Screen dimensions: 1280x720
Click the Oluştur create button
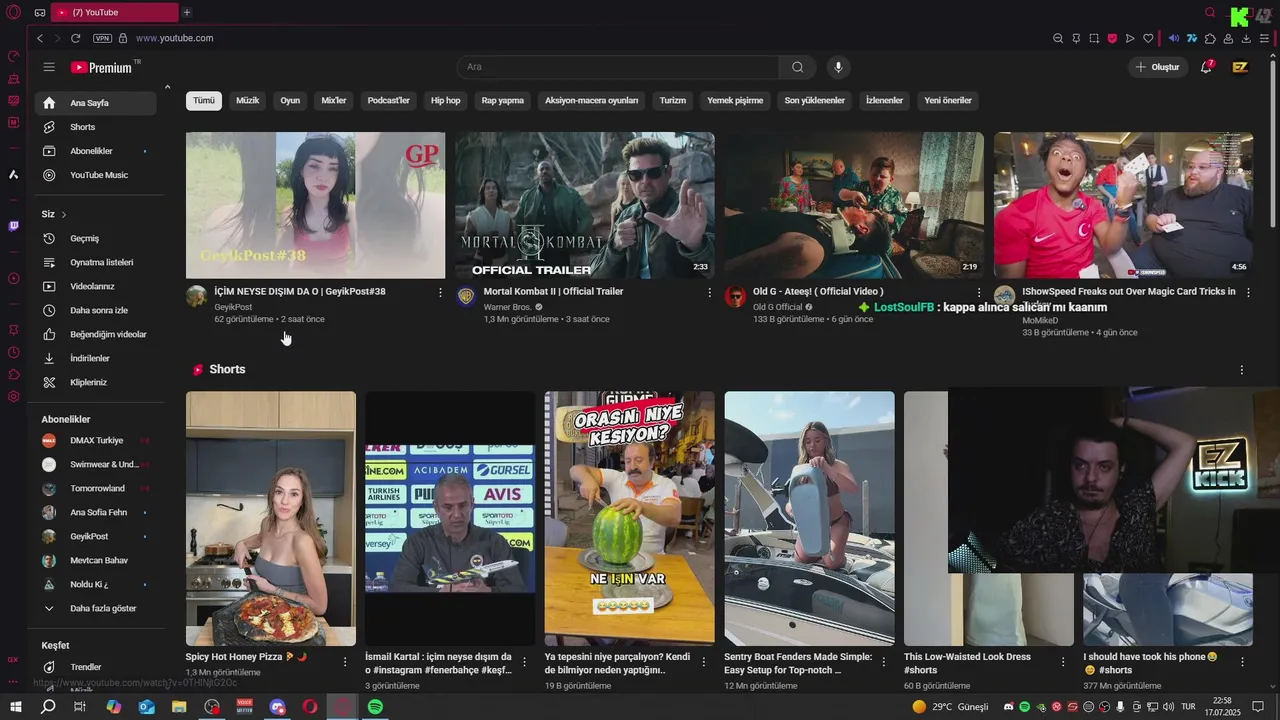pyautogui.click(x=1157, y=67)
